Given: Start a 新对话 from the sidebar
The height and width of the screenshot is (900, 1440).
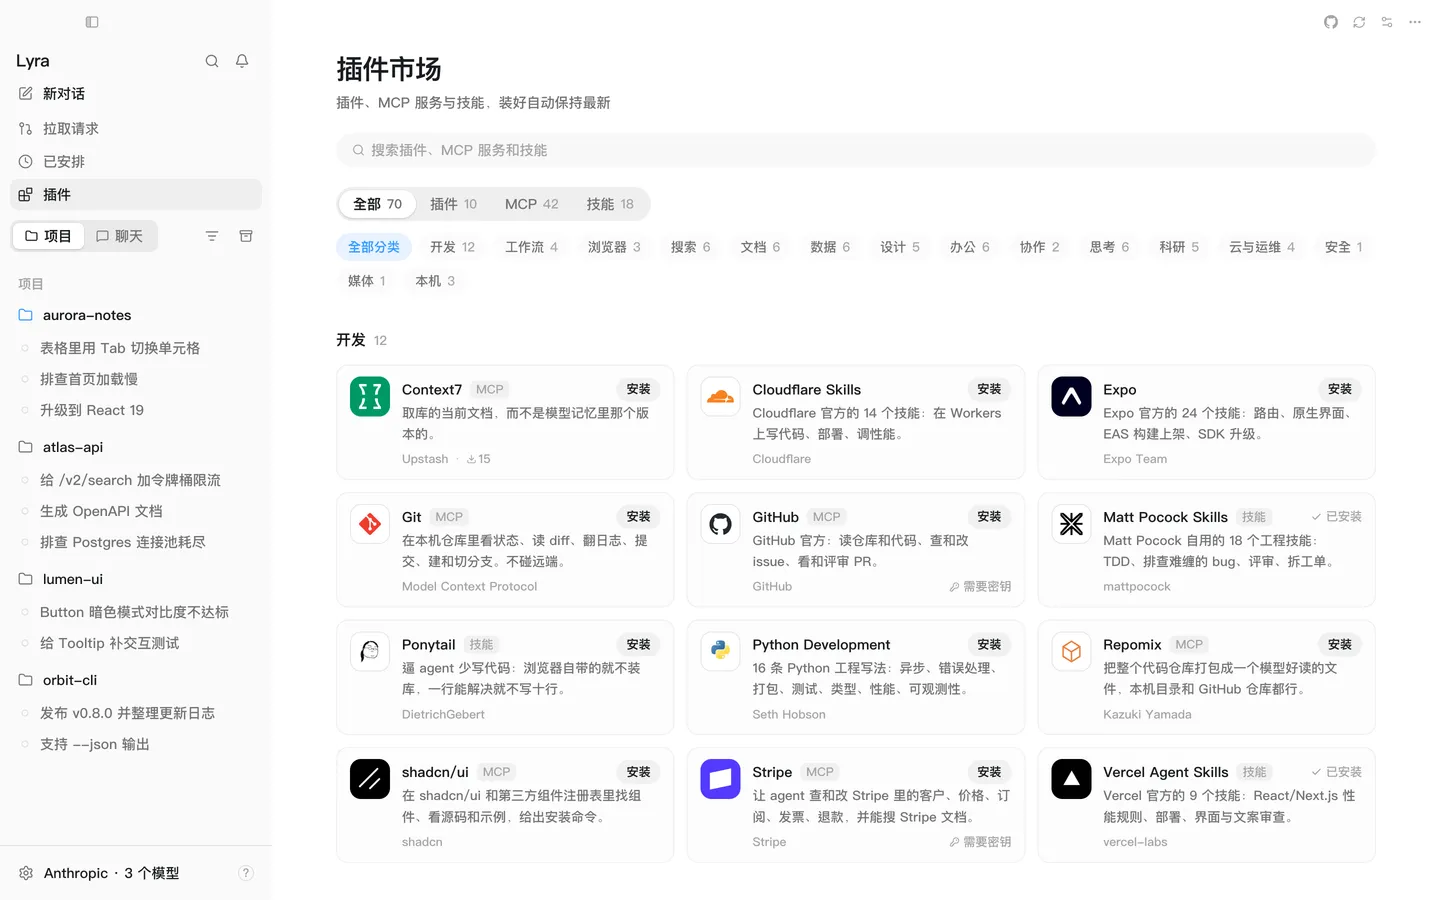Looking at the screenshot, I should [136, 93].
